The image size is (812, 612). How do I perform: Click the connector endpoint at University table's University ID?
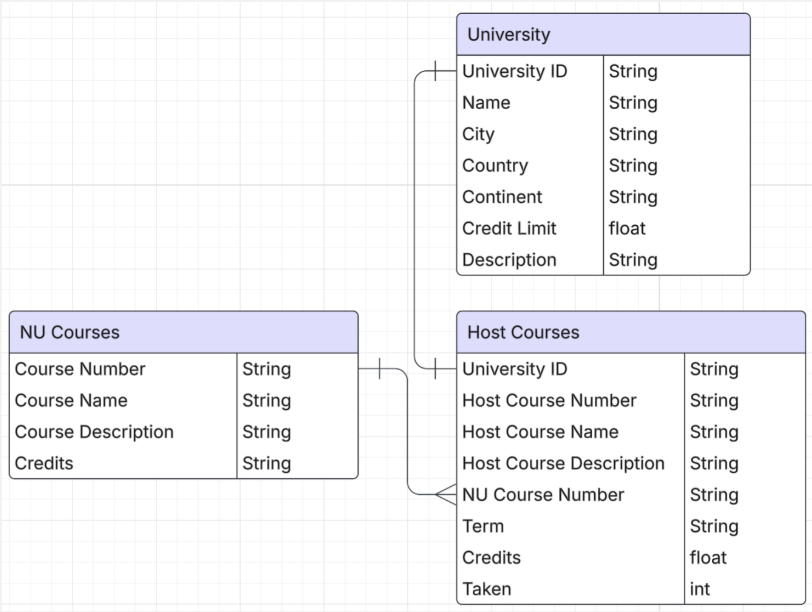[436, 71]
